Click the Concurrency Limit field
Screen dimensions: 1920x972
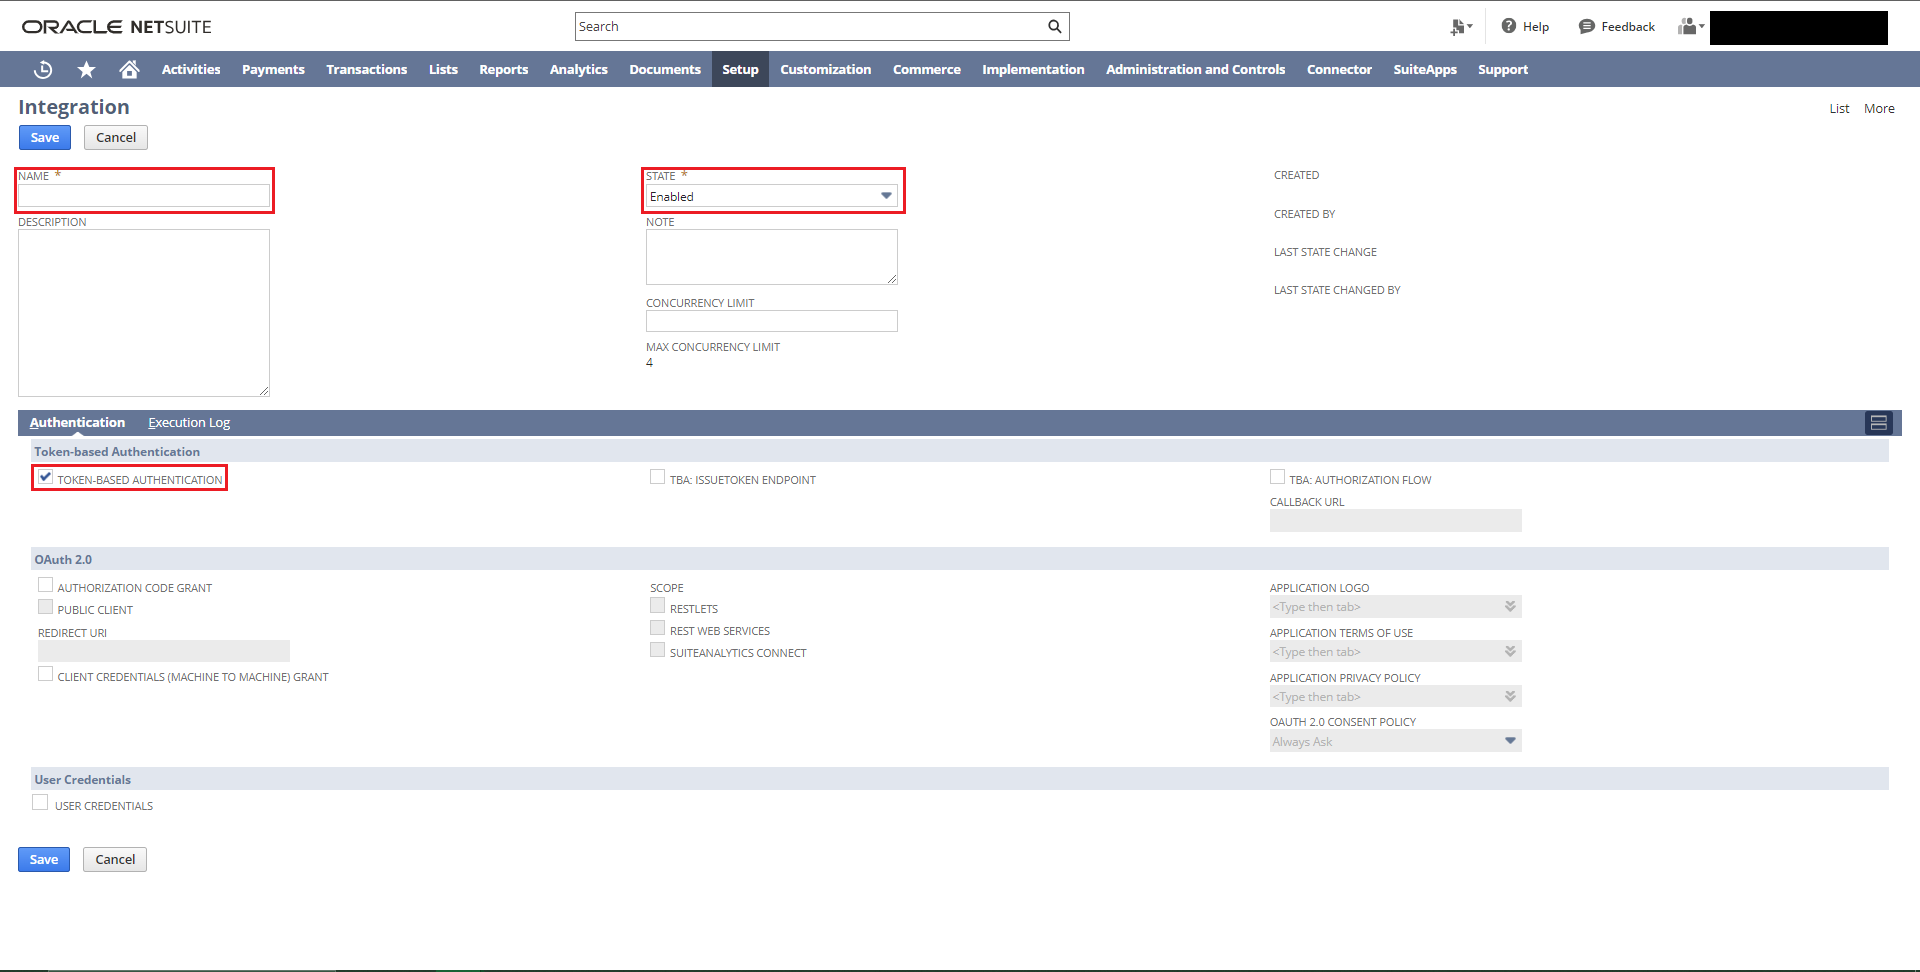(x=771, y=321)
